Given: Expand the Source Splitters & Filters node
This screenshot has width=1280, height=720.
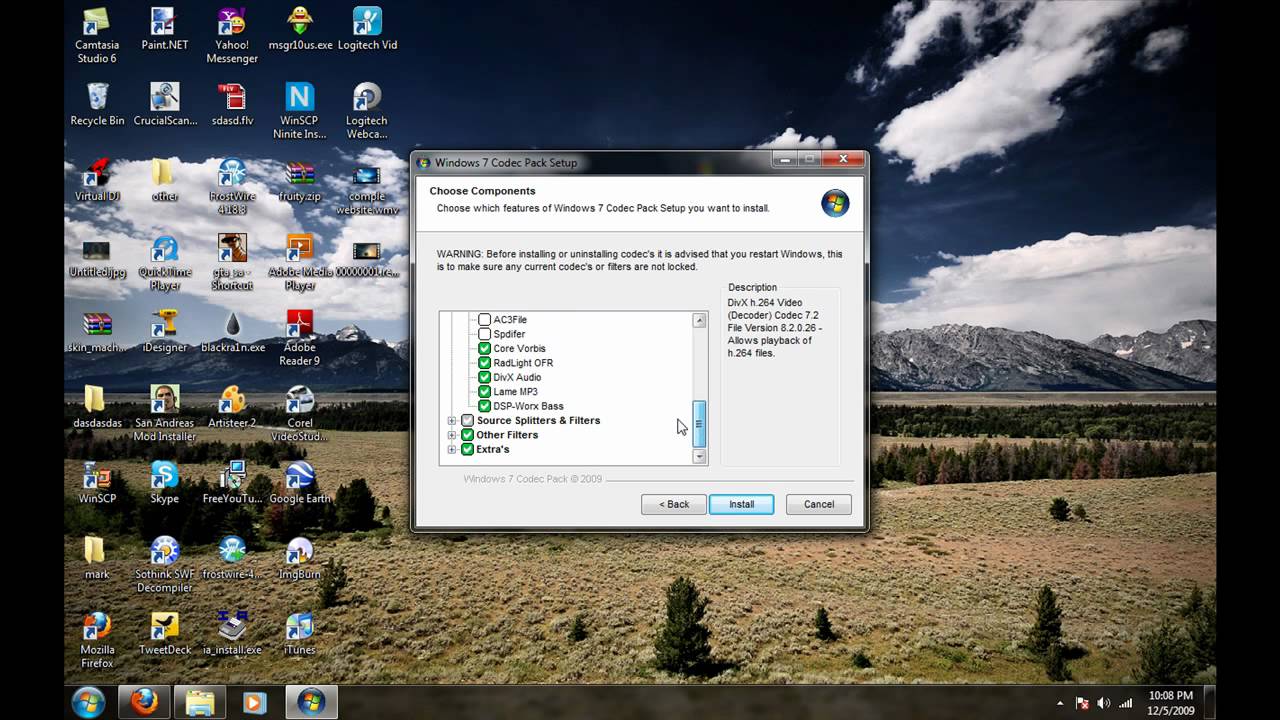Looking at the screenshot, I should click(x=452, y=421).
